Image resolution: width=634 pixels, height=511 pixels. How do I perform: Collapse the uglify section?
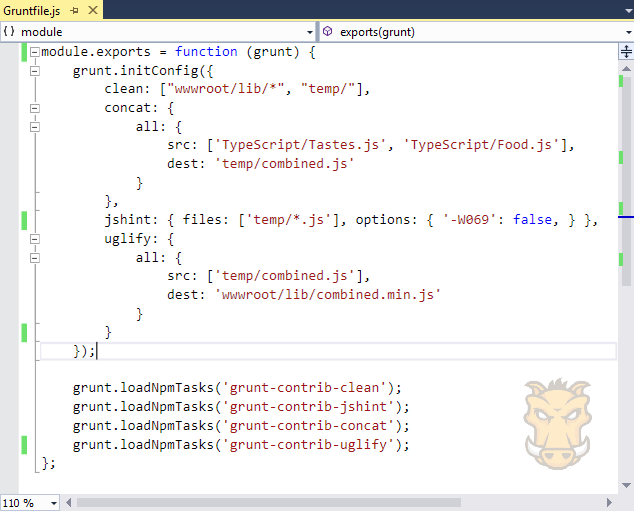click(35, 239)
